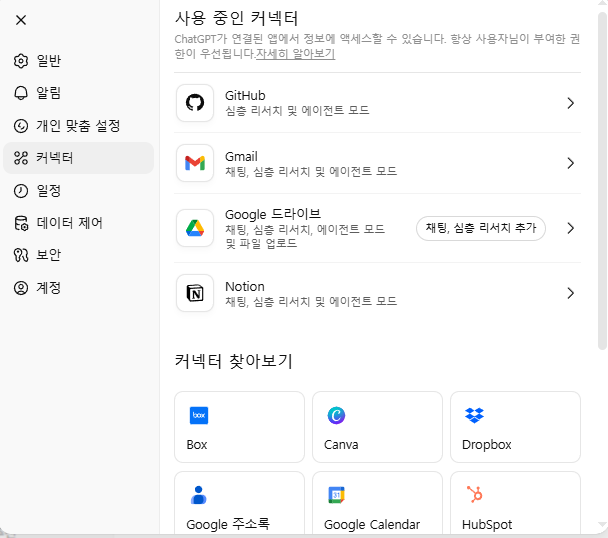This screenshot has height=538, width=608.
Task: Click the 사용 중인 커넥터 heading
Action: pyautogui.click(x=237, y=18)
